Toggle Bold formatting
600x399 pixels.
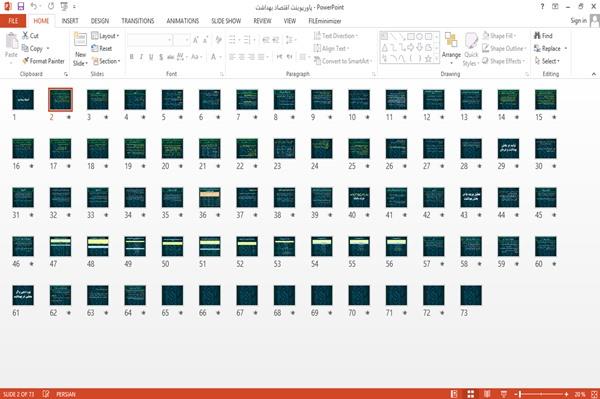pyautogui.click(x=131, y=57)
